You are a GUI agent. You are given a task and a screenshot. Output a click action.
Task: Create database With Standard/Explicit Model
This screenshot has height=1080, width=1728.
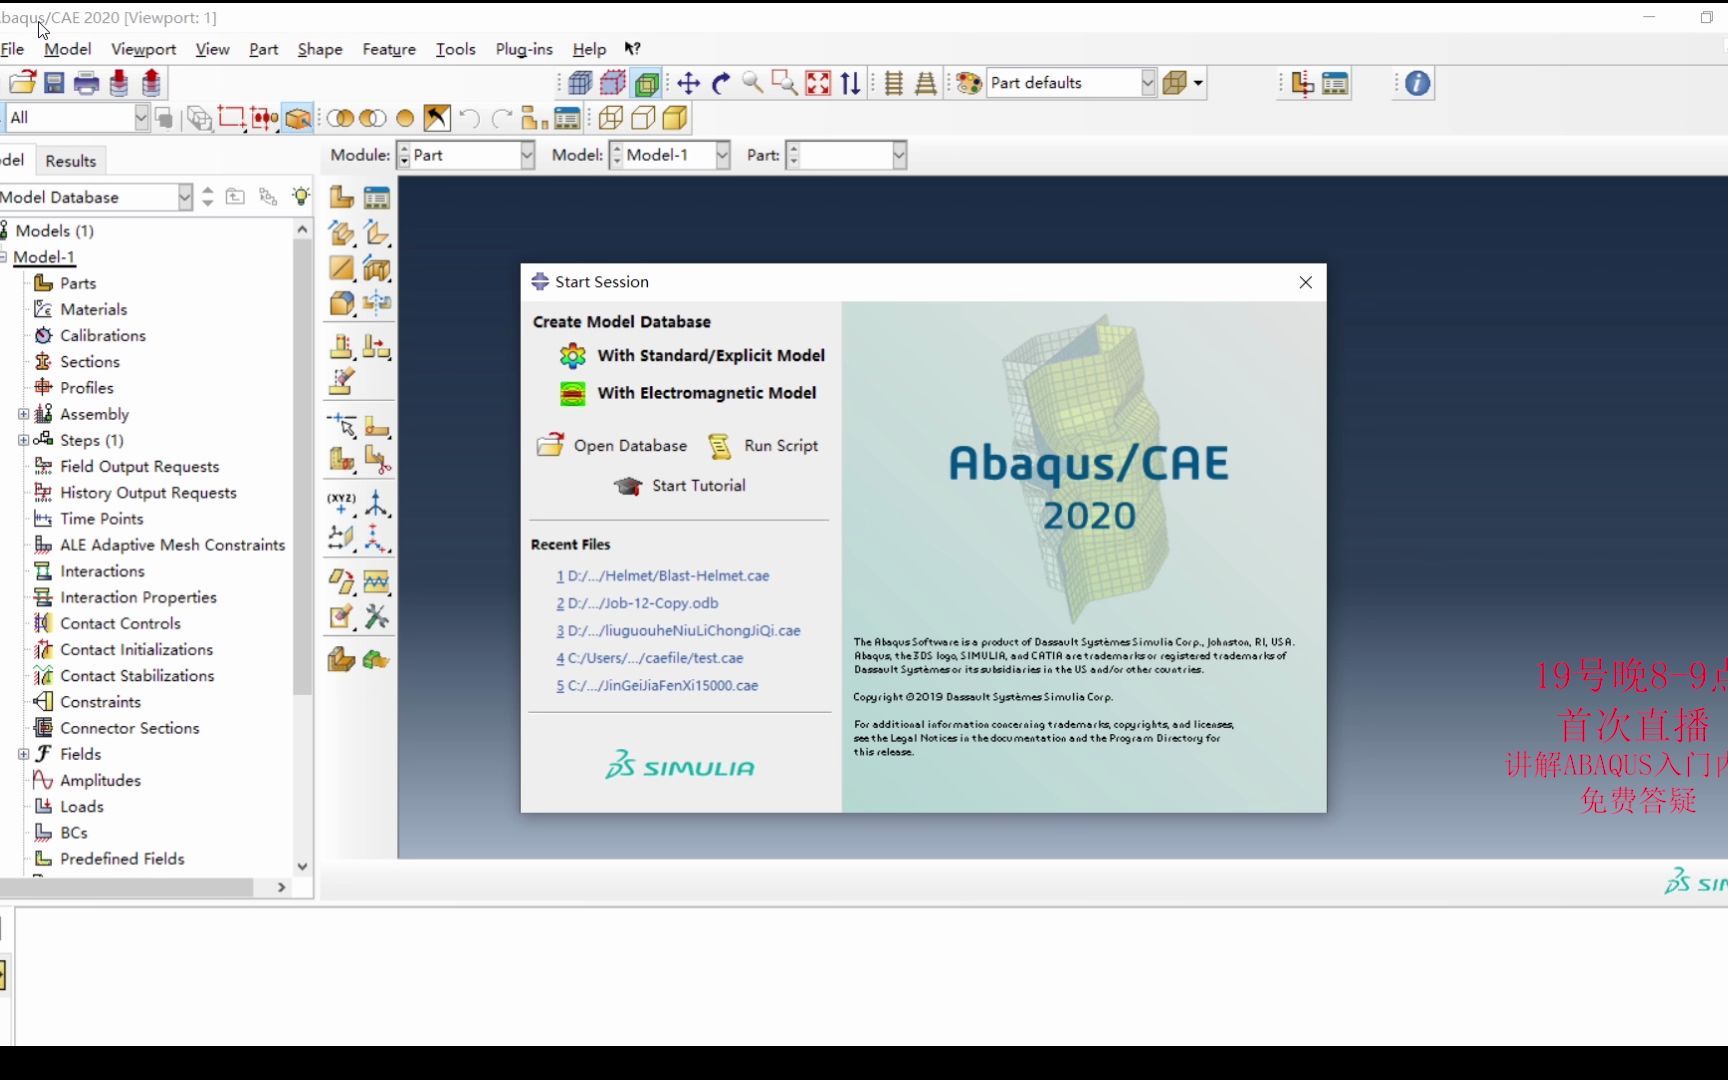[x=692, y=356]
